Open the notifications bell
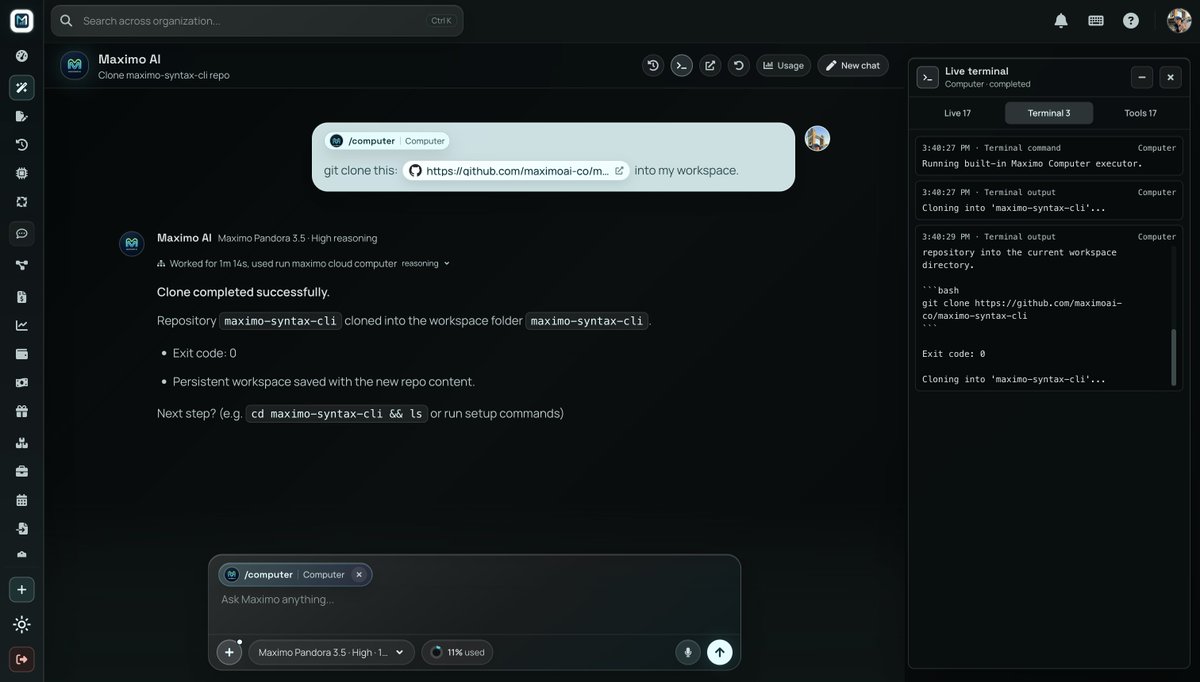This screenshot has width=1200, height=682. coord(1061,20)
